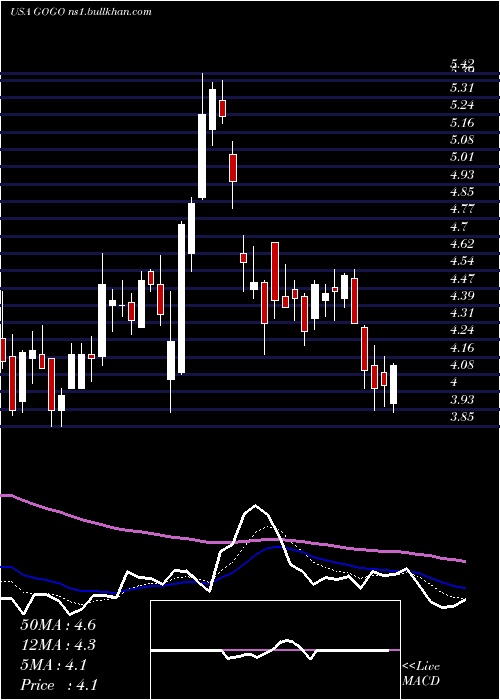Click the 4.31 price level label
This screenshot has height=700, width=500.
point(462,313)
